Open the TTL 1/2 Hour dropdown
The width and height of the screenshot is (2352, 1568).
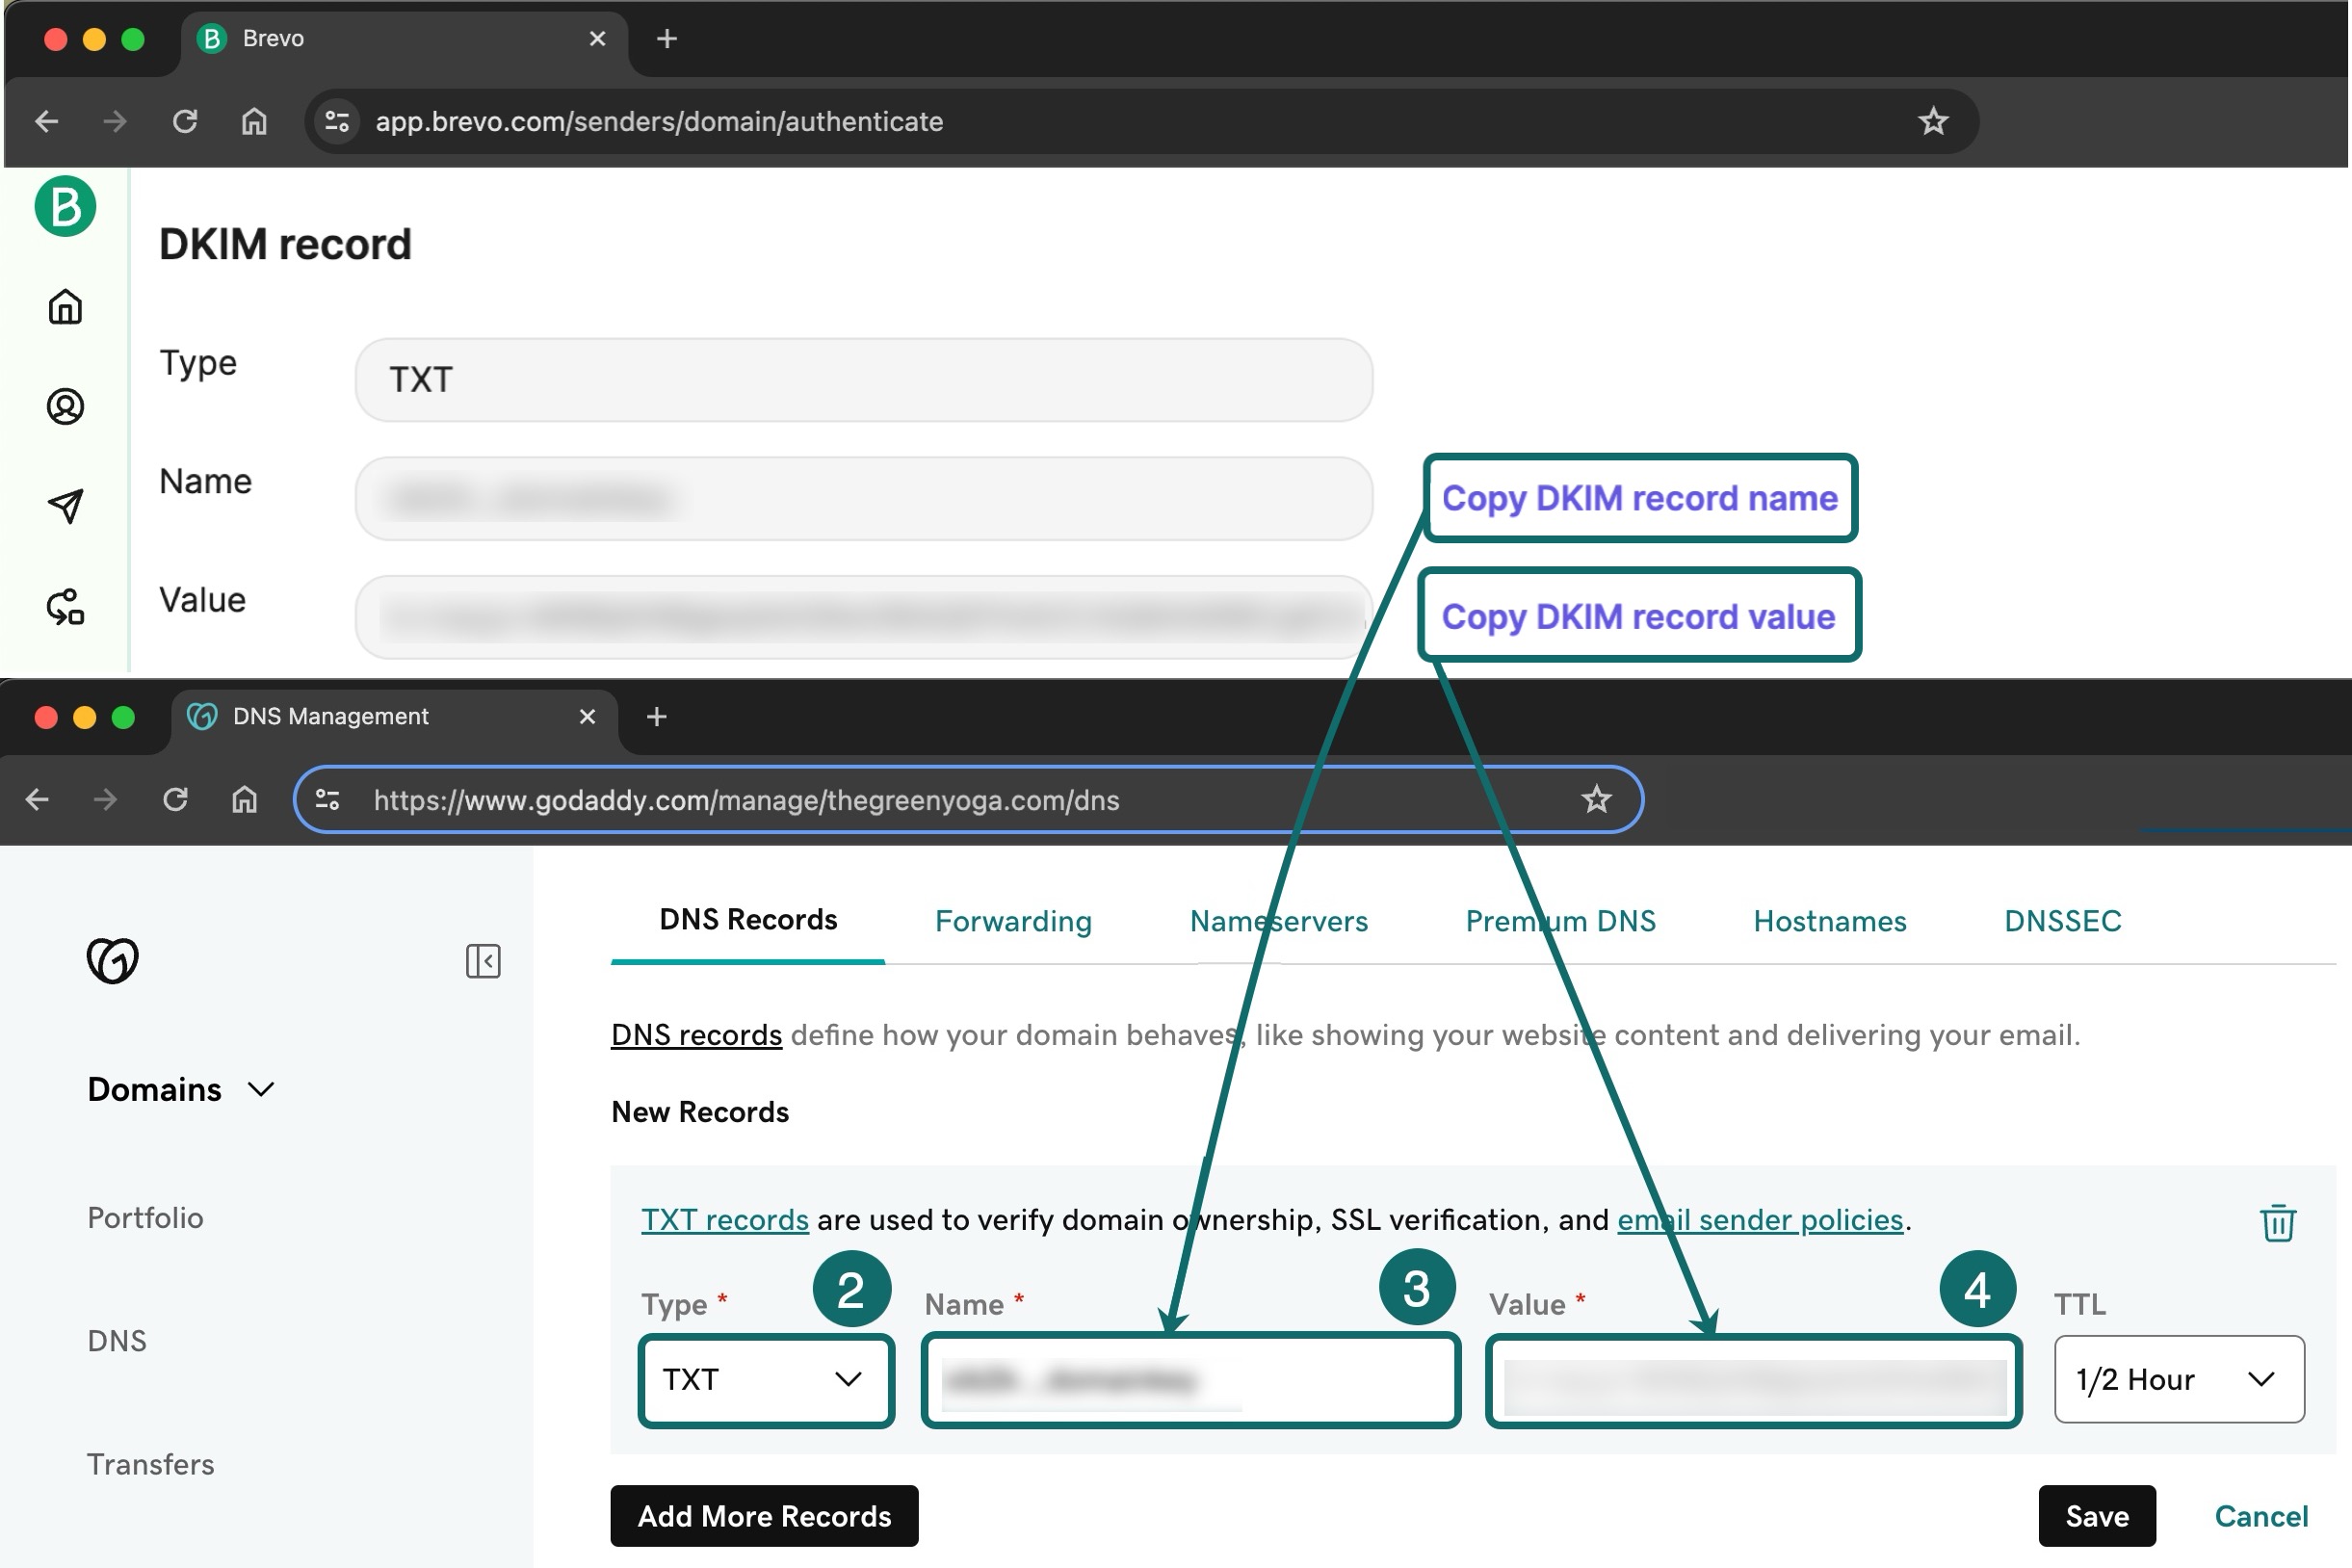(x=2179, y=1380)
